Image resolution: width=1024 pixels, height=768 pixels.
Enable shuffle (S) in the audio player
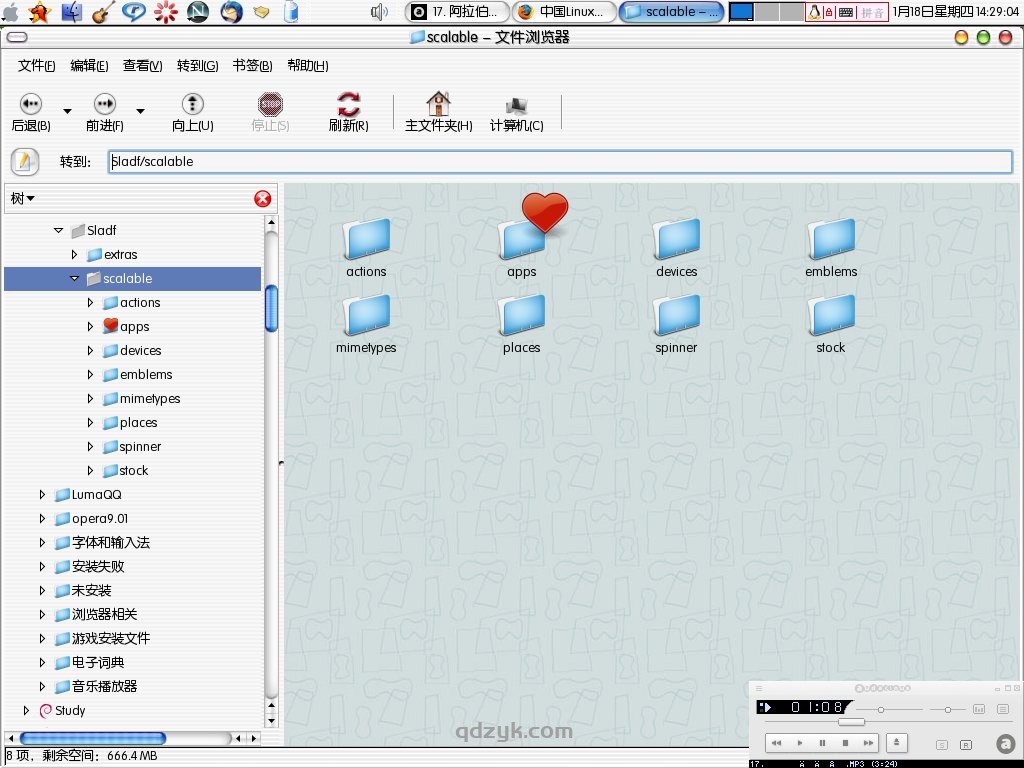pyautogui.click(x=941, y=744)
